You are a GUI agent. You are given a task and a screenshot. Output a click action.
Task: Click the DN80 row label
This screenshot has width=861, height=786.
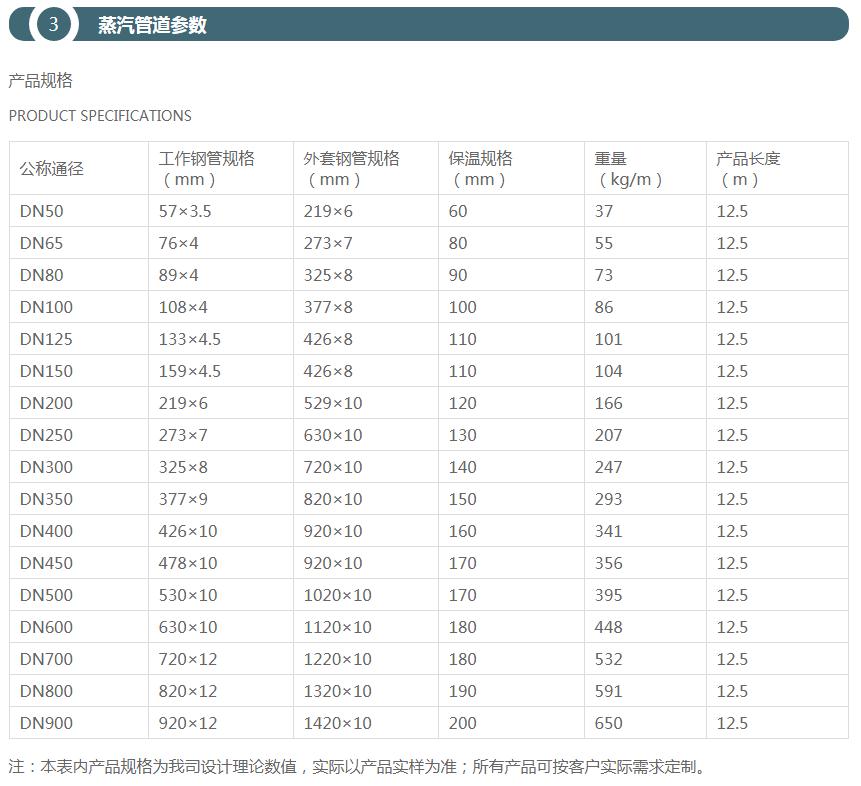pos(42,275)
